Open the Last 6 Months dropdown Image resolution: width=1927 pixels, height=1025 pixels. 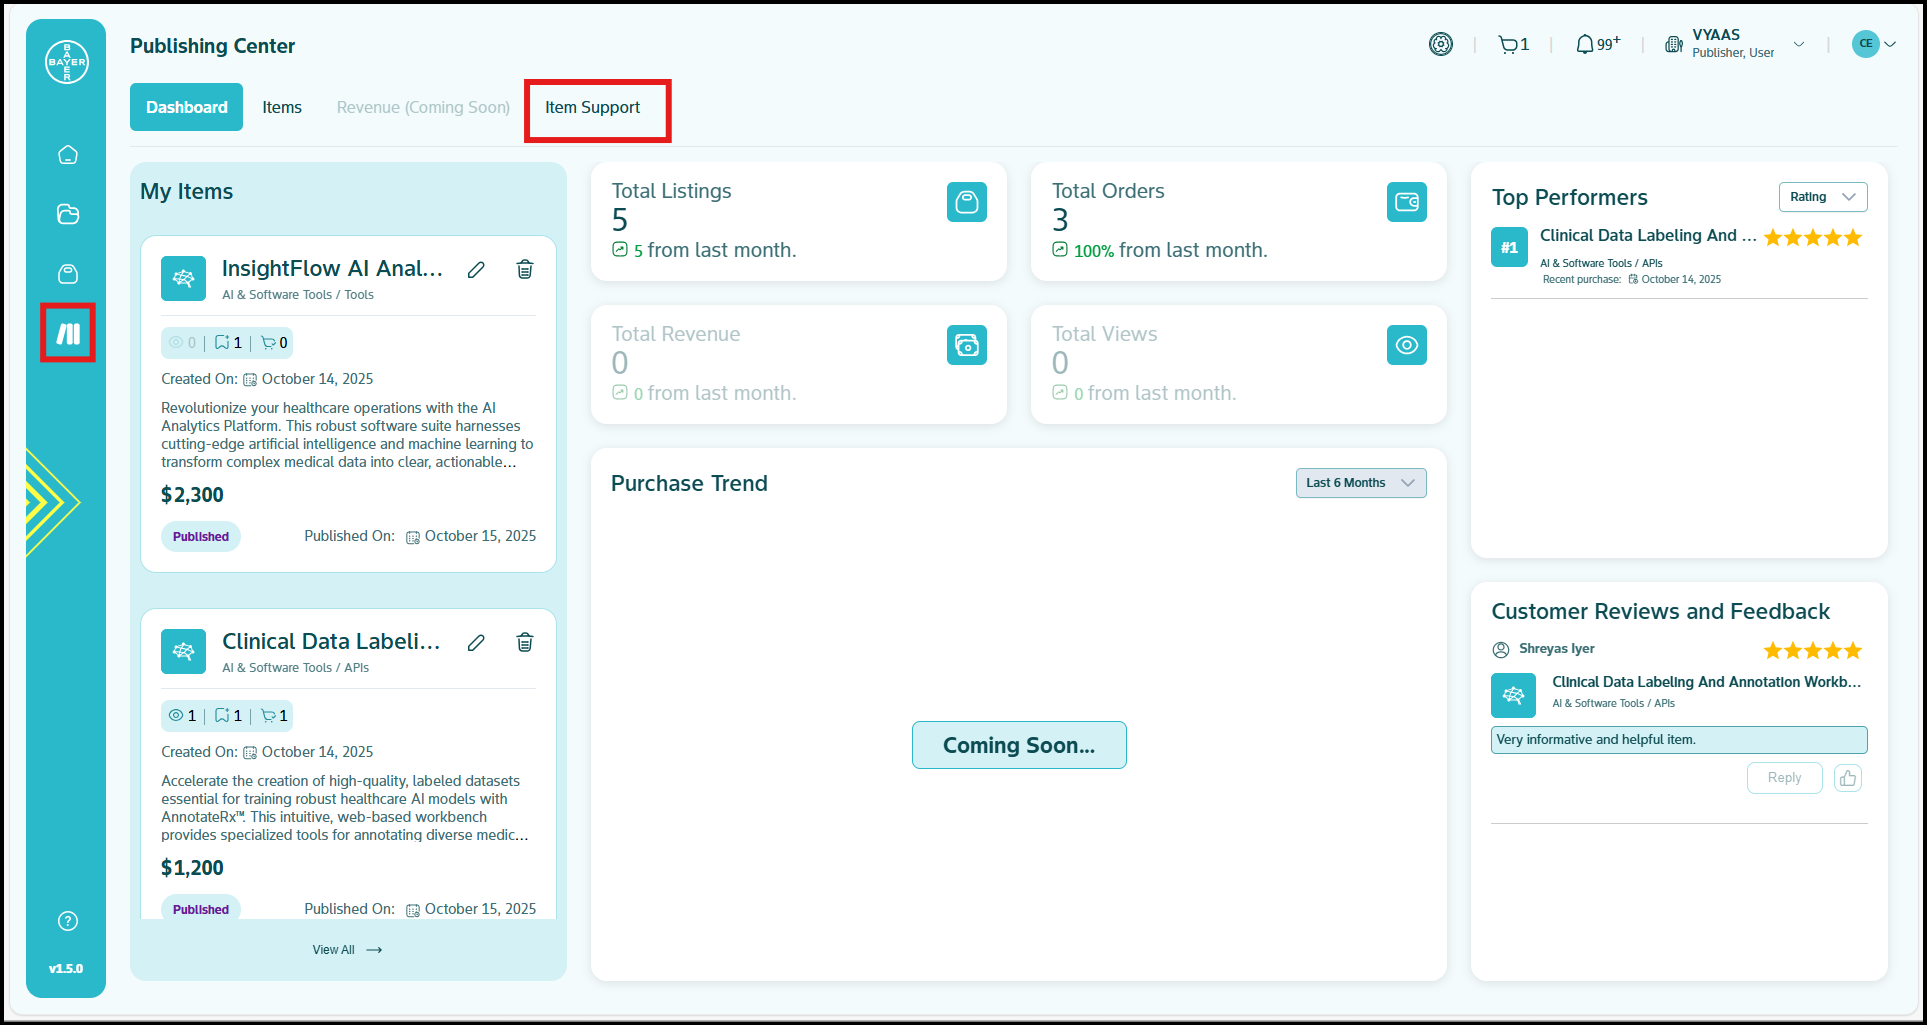pos(1360,483)
